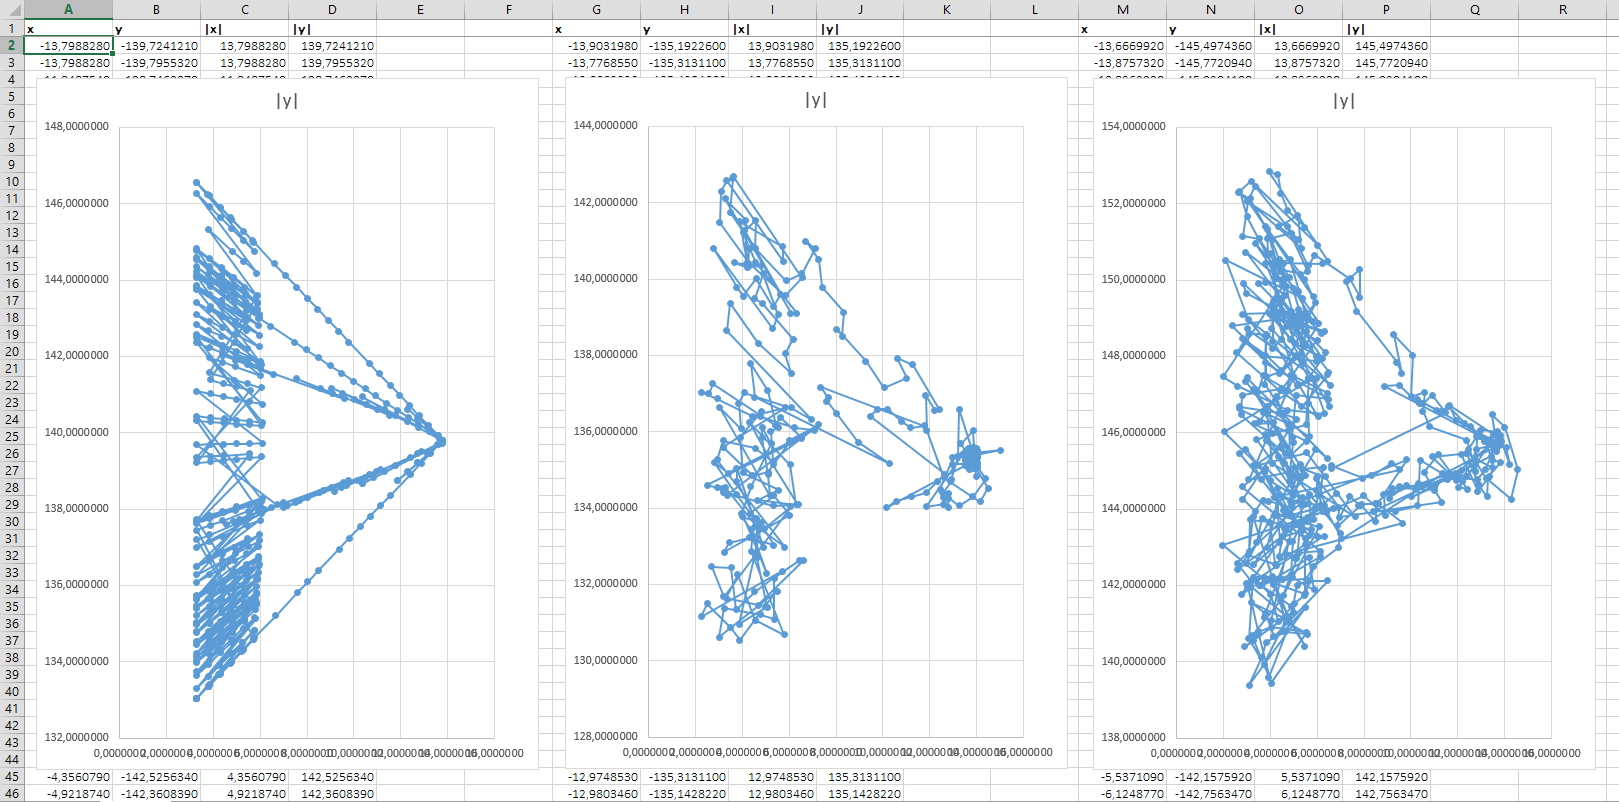Click the 128,0000000 vertical axis label

605,736
